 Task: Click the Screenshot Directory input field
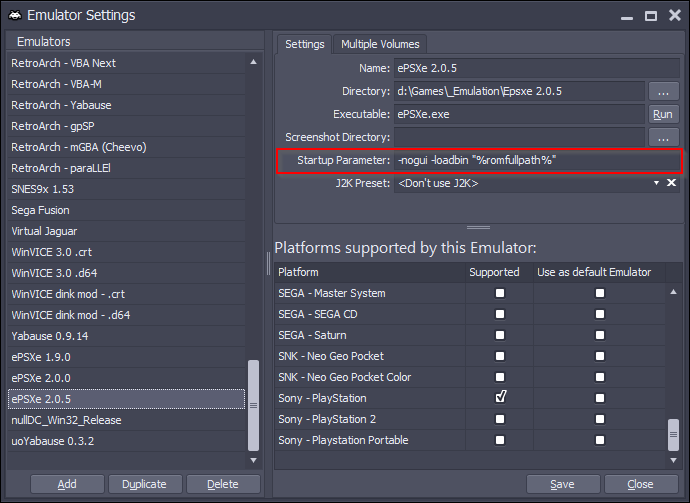point(520,137)
